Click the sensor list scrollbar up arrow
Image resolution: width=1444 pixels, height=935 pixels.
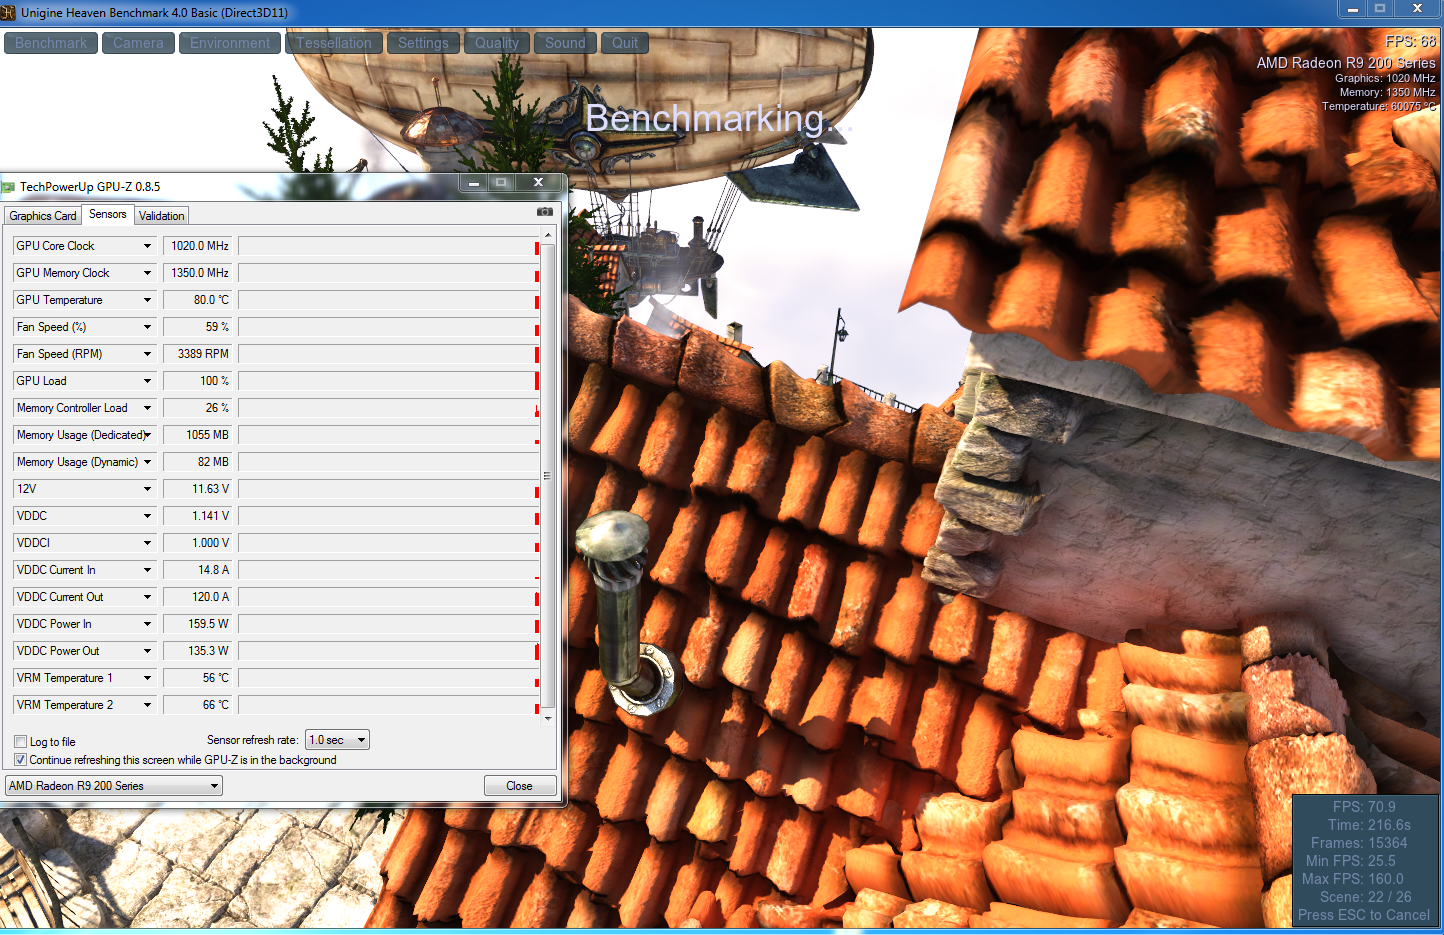coord(547,236)
